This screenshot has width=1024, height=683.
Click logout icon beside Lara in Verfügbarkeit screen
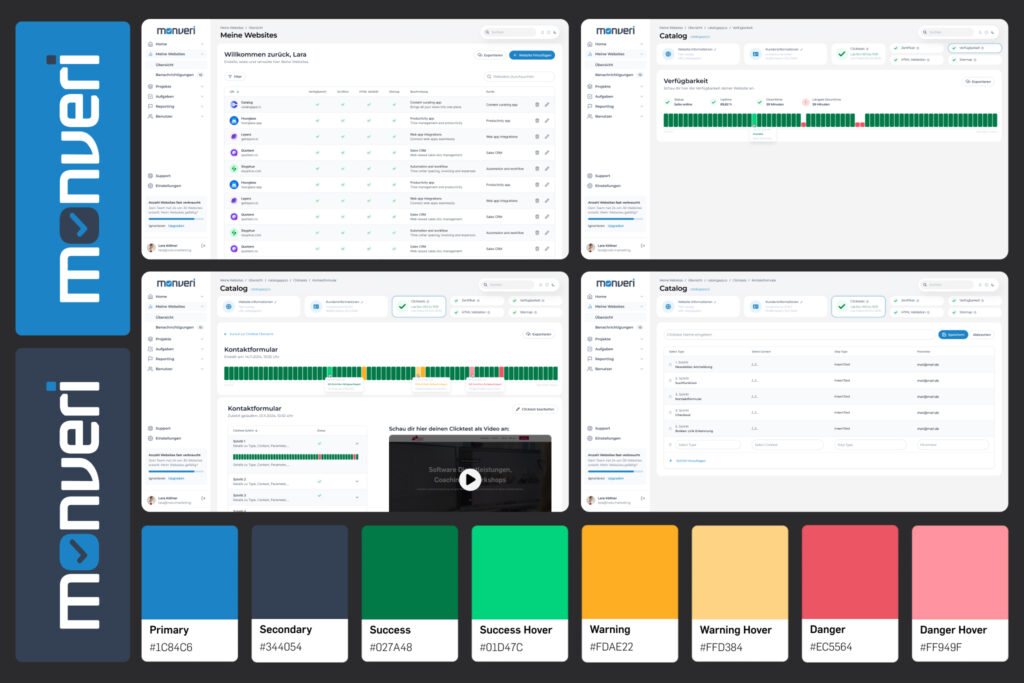[643, 246]
